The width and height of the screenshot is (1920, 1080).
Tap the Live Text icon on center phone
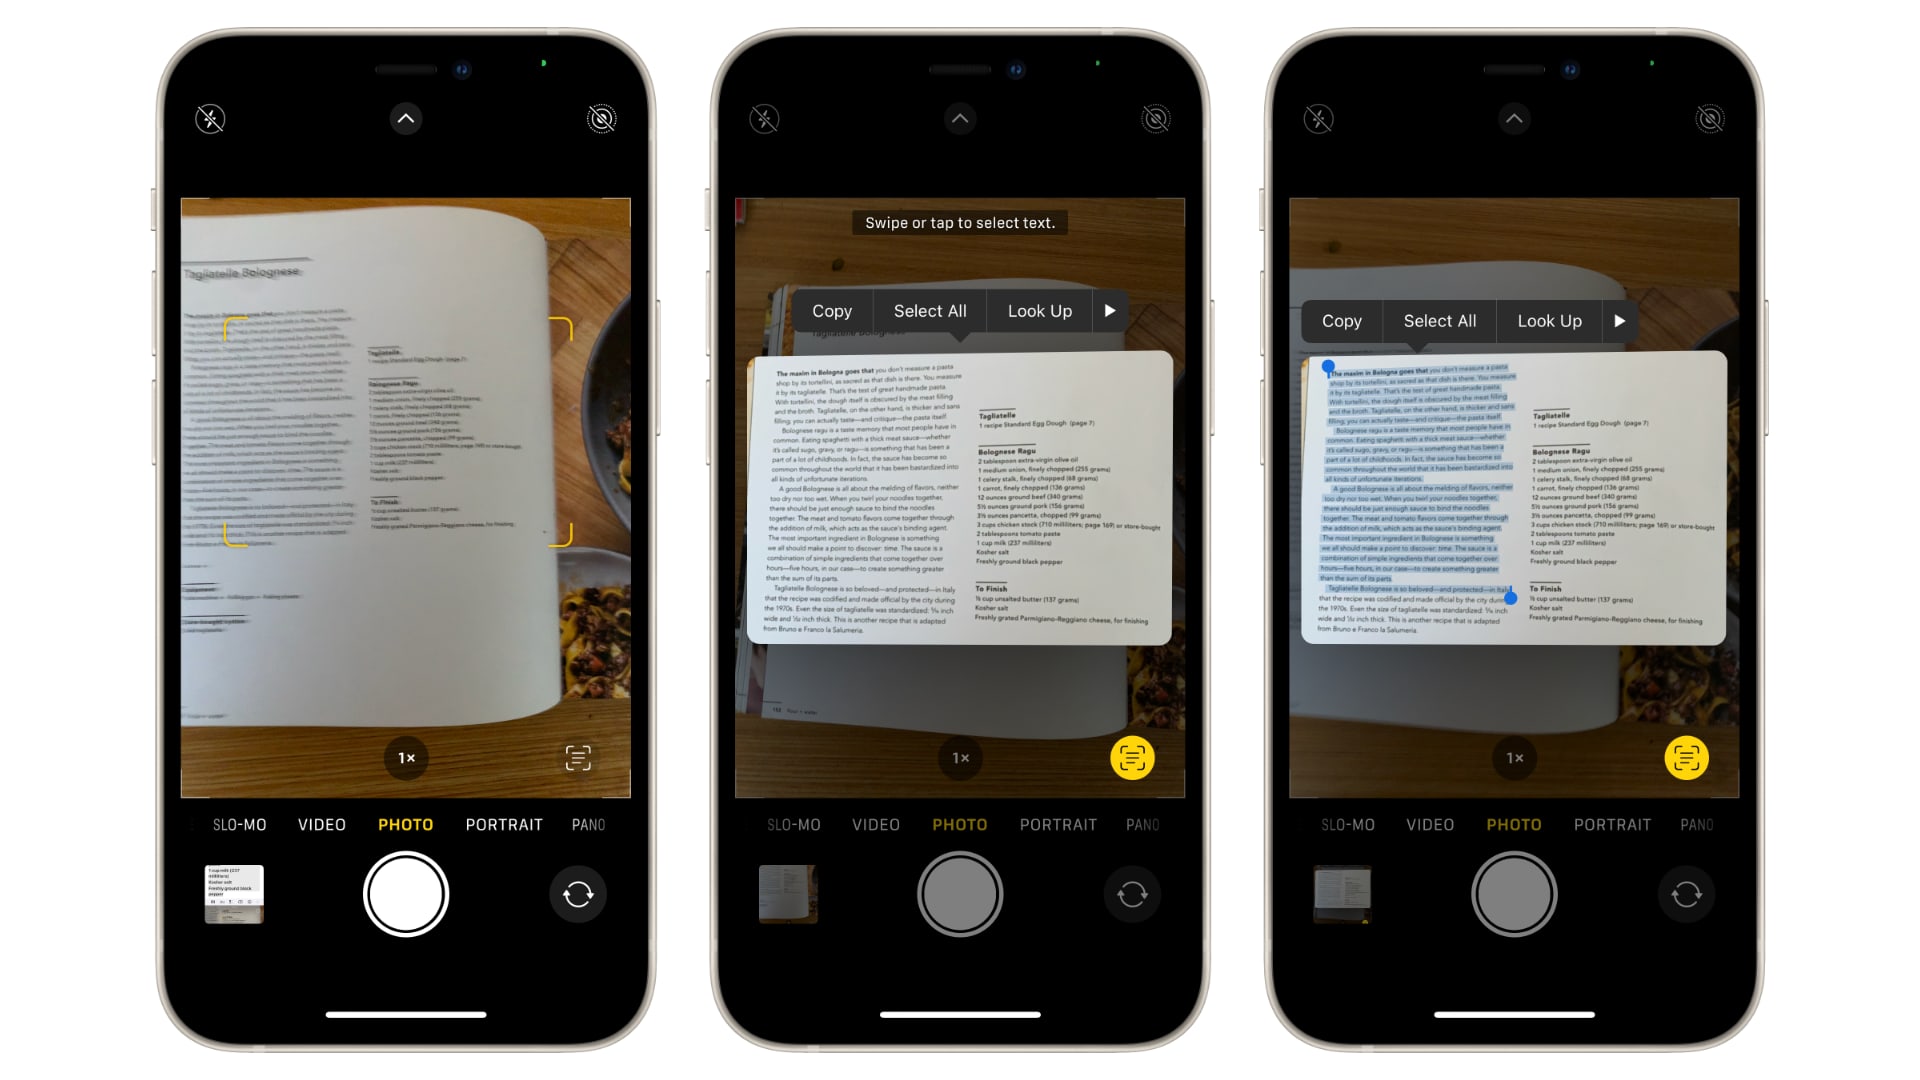click(x=1133, y=757)
